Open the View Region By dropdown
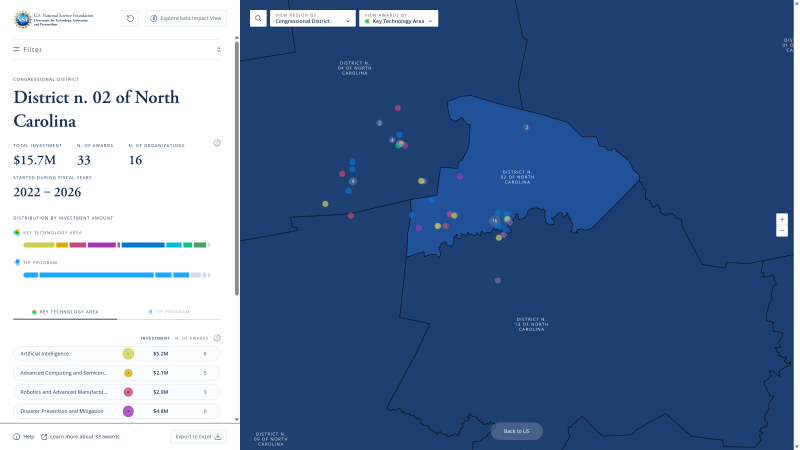The width and height of the screenshot is (800, 450). pyautogui.click(x=312, y=18)
